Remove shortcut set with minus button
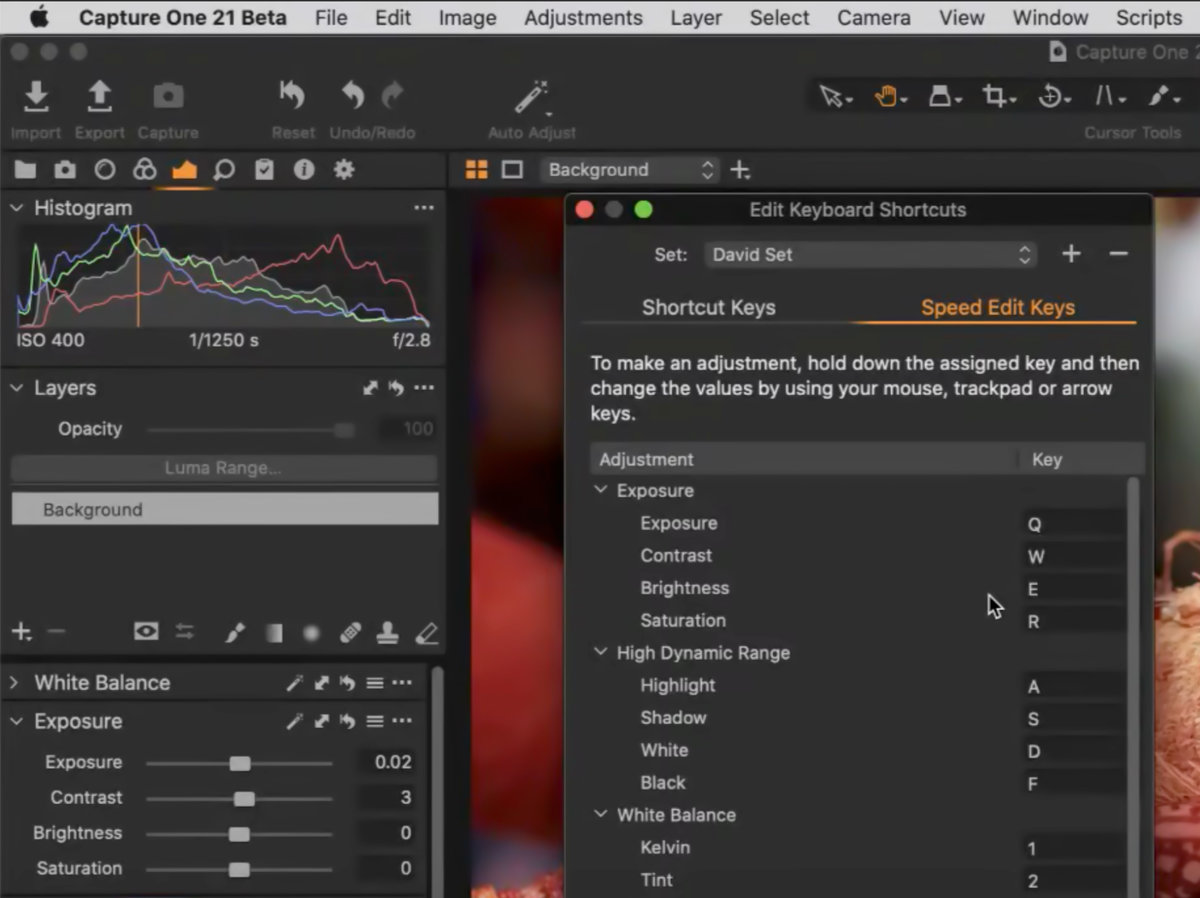Viewport: 1200px width, 898px height. [1118, 254]
